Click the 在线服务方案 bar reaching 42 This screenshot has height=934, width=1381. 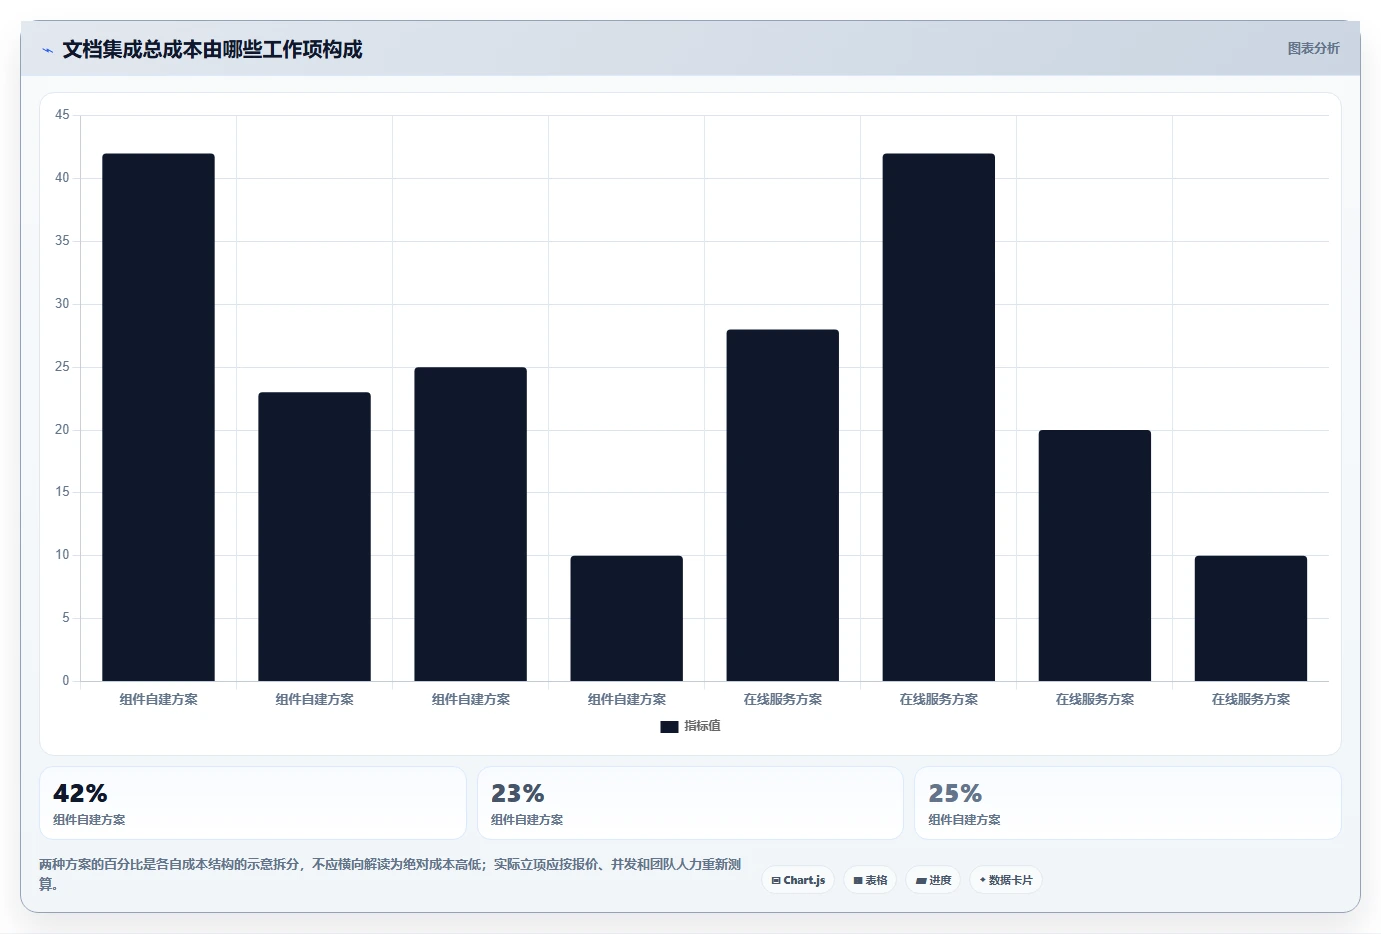click(x=938, y=417)
